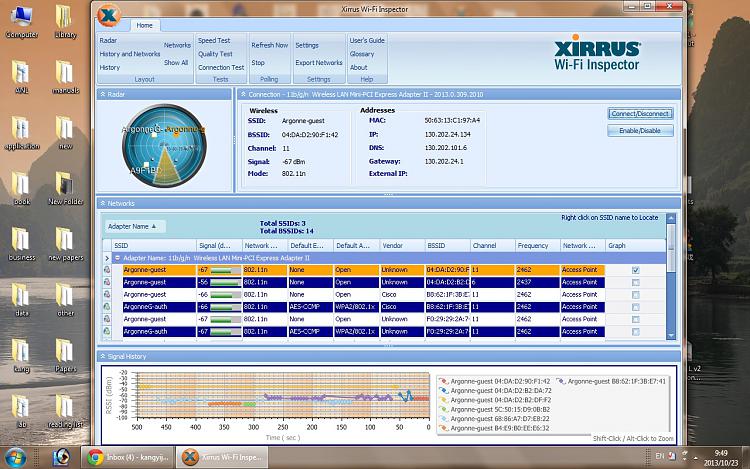Select legend entry Argonne-guest B4:E9:B0:EE:E6:32
Viewport: 750px width, 469px height.
[x=495, y=428]
